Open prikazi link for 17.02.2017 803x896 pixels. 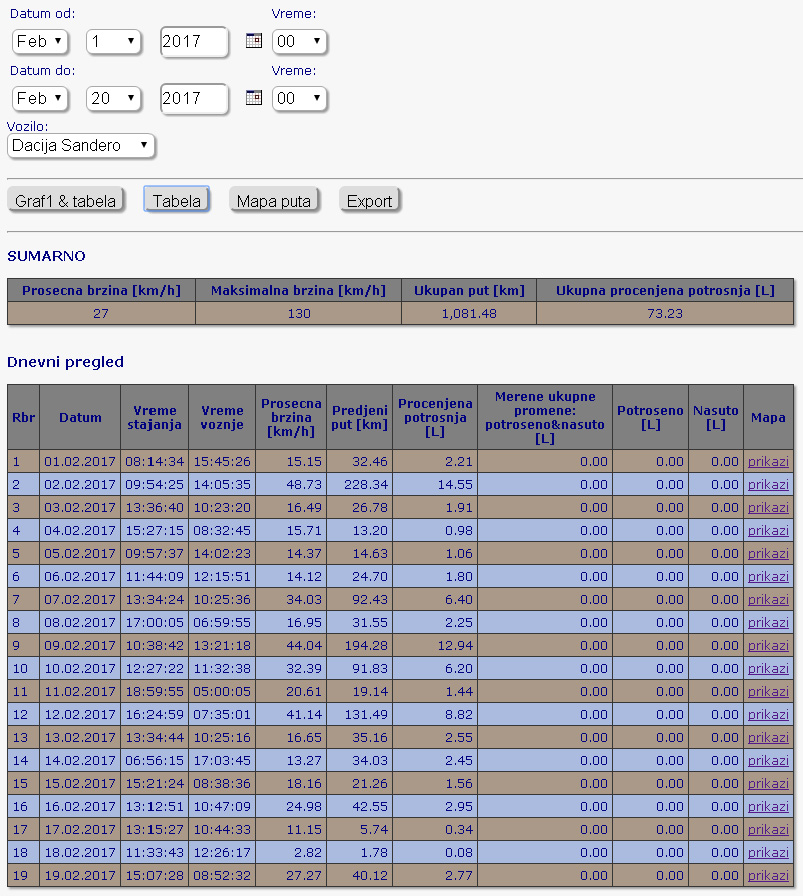tap(768, 829)
